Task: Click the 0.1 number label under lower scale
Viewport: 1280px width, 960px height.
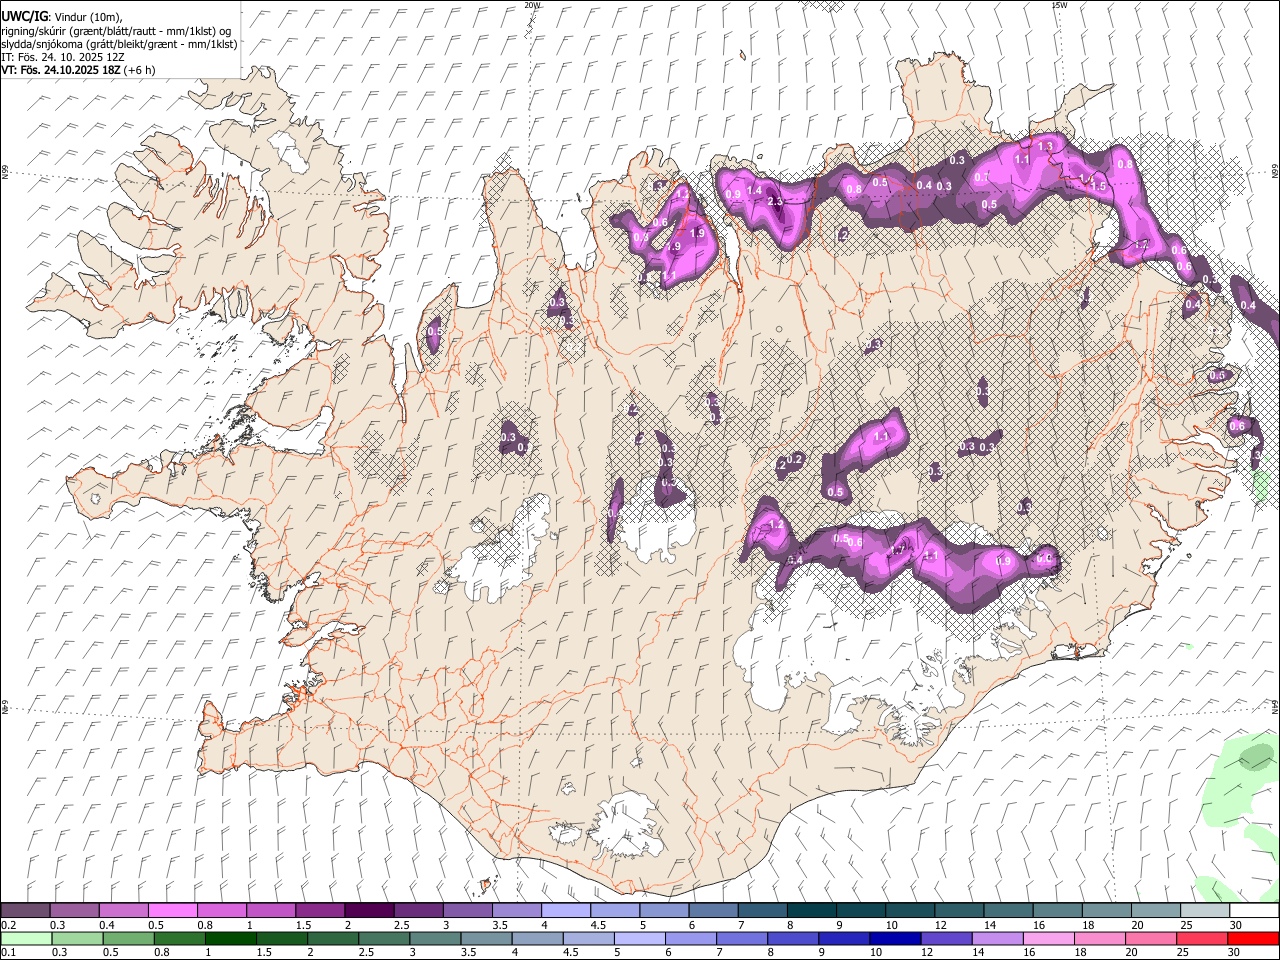Action: click(8, 952)
